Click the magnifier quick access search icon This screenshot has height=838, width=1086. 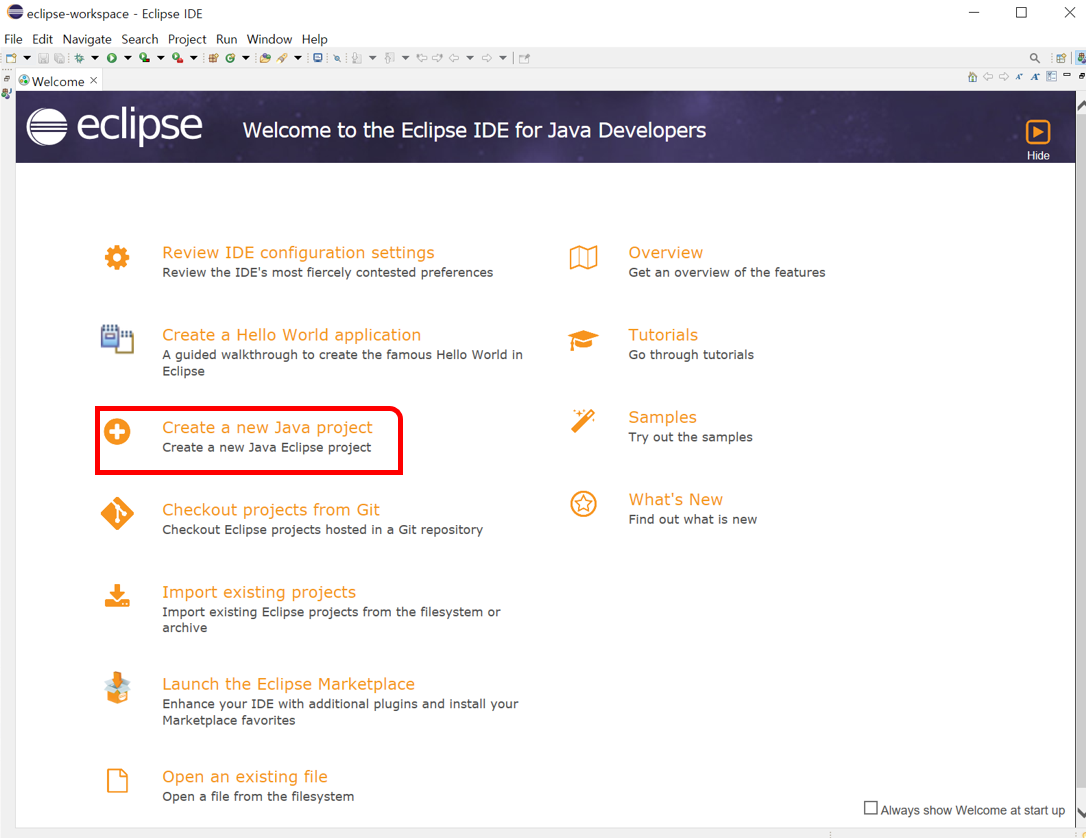tap(1035, 58)
